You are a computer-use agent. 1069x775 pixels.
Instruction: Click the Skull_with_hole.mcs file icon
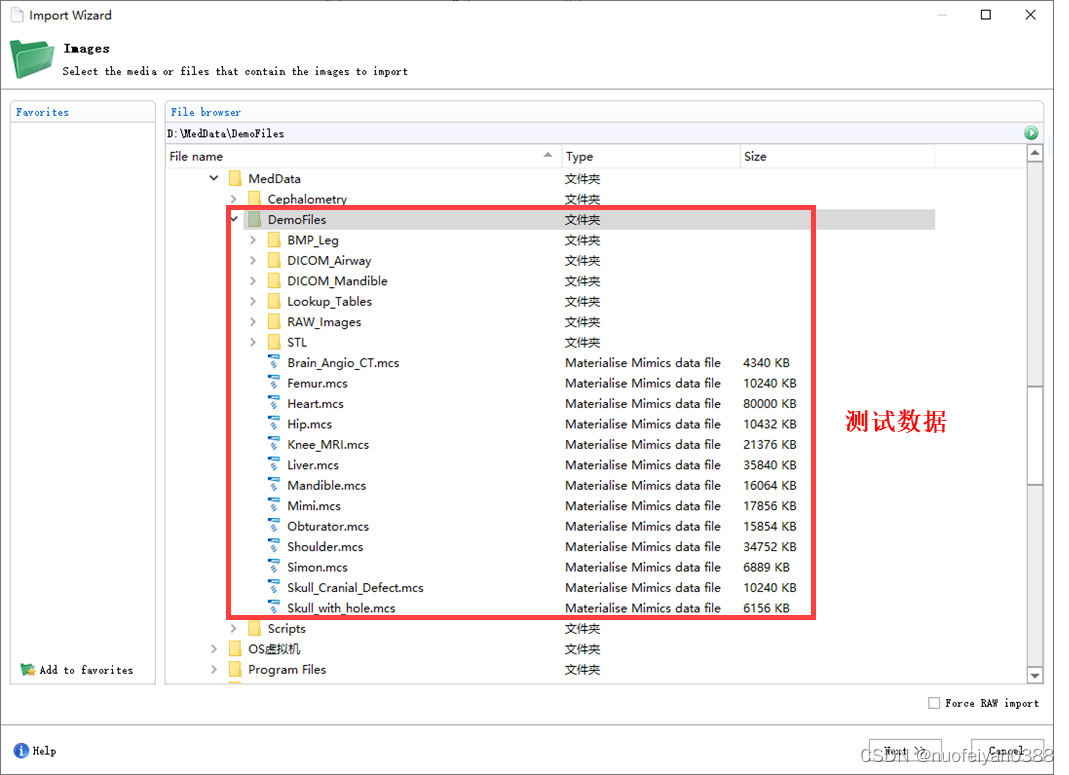pyautogui.click(x=273, y=607)
